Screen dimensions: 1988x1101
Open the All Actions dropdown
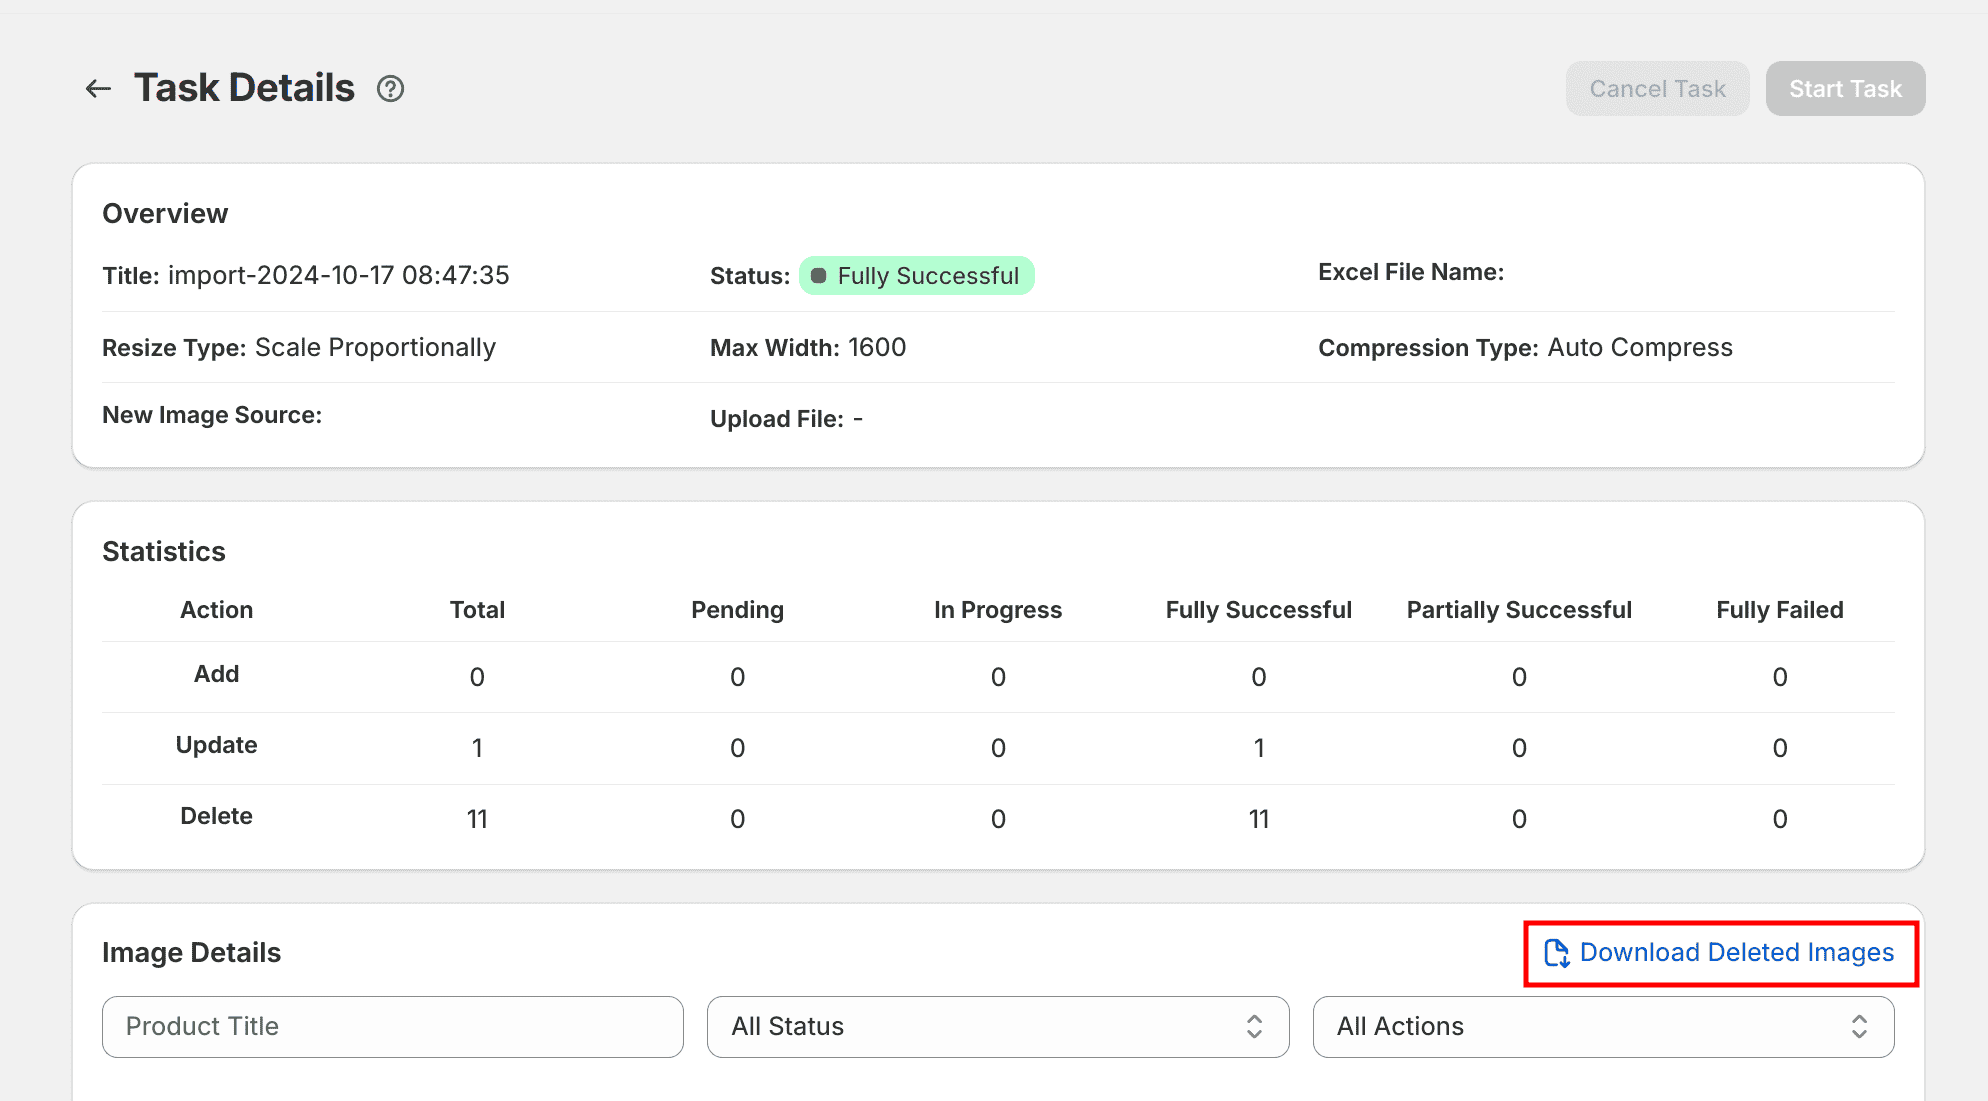(x=1602, y=1027)
